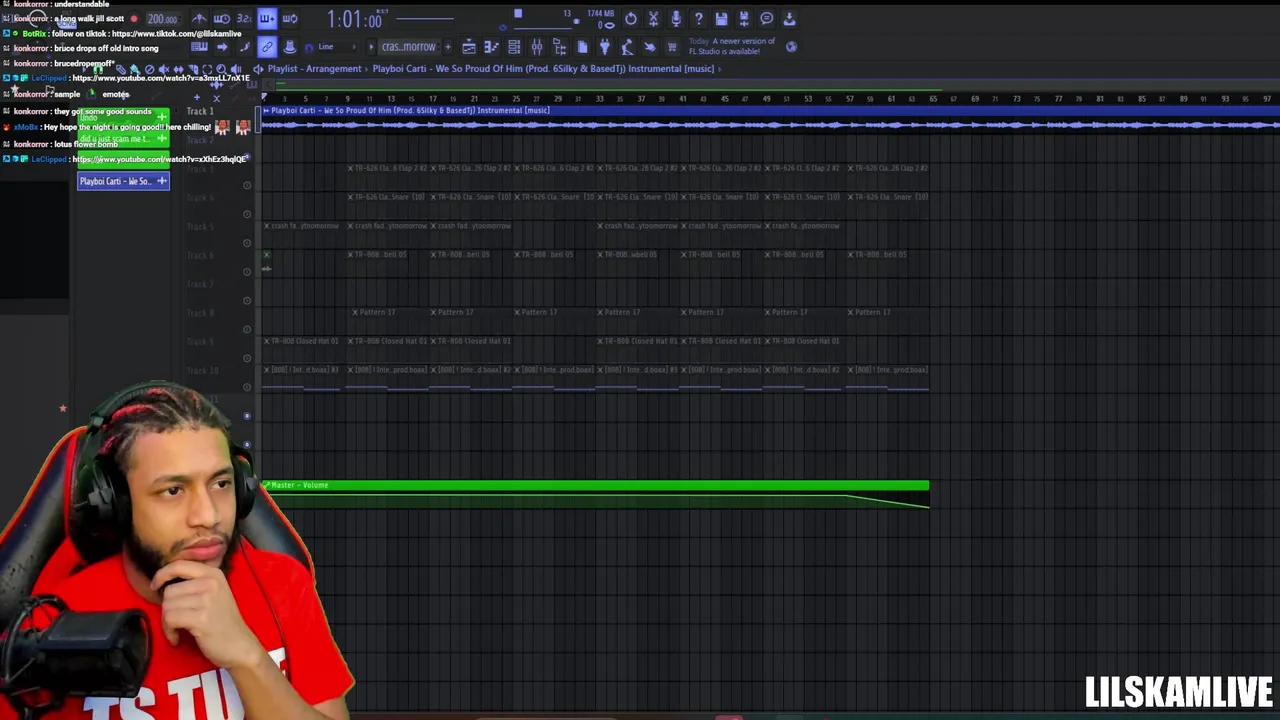This screenshot has height=720, width=1280.
Task: Click the globe online news icon
Action: click(x=791, y=47)
